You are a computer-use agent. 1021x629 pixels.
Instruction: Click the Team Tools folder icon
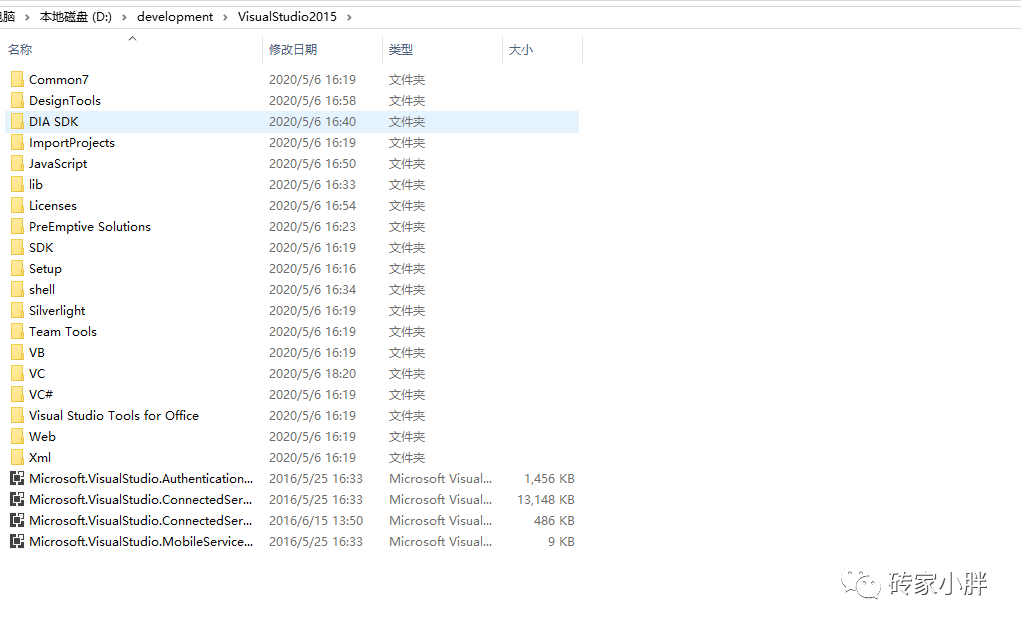17,331
